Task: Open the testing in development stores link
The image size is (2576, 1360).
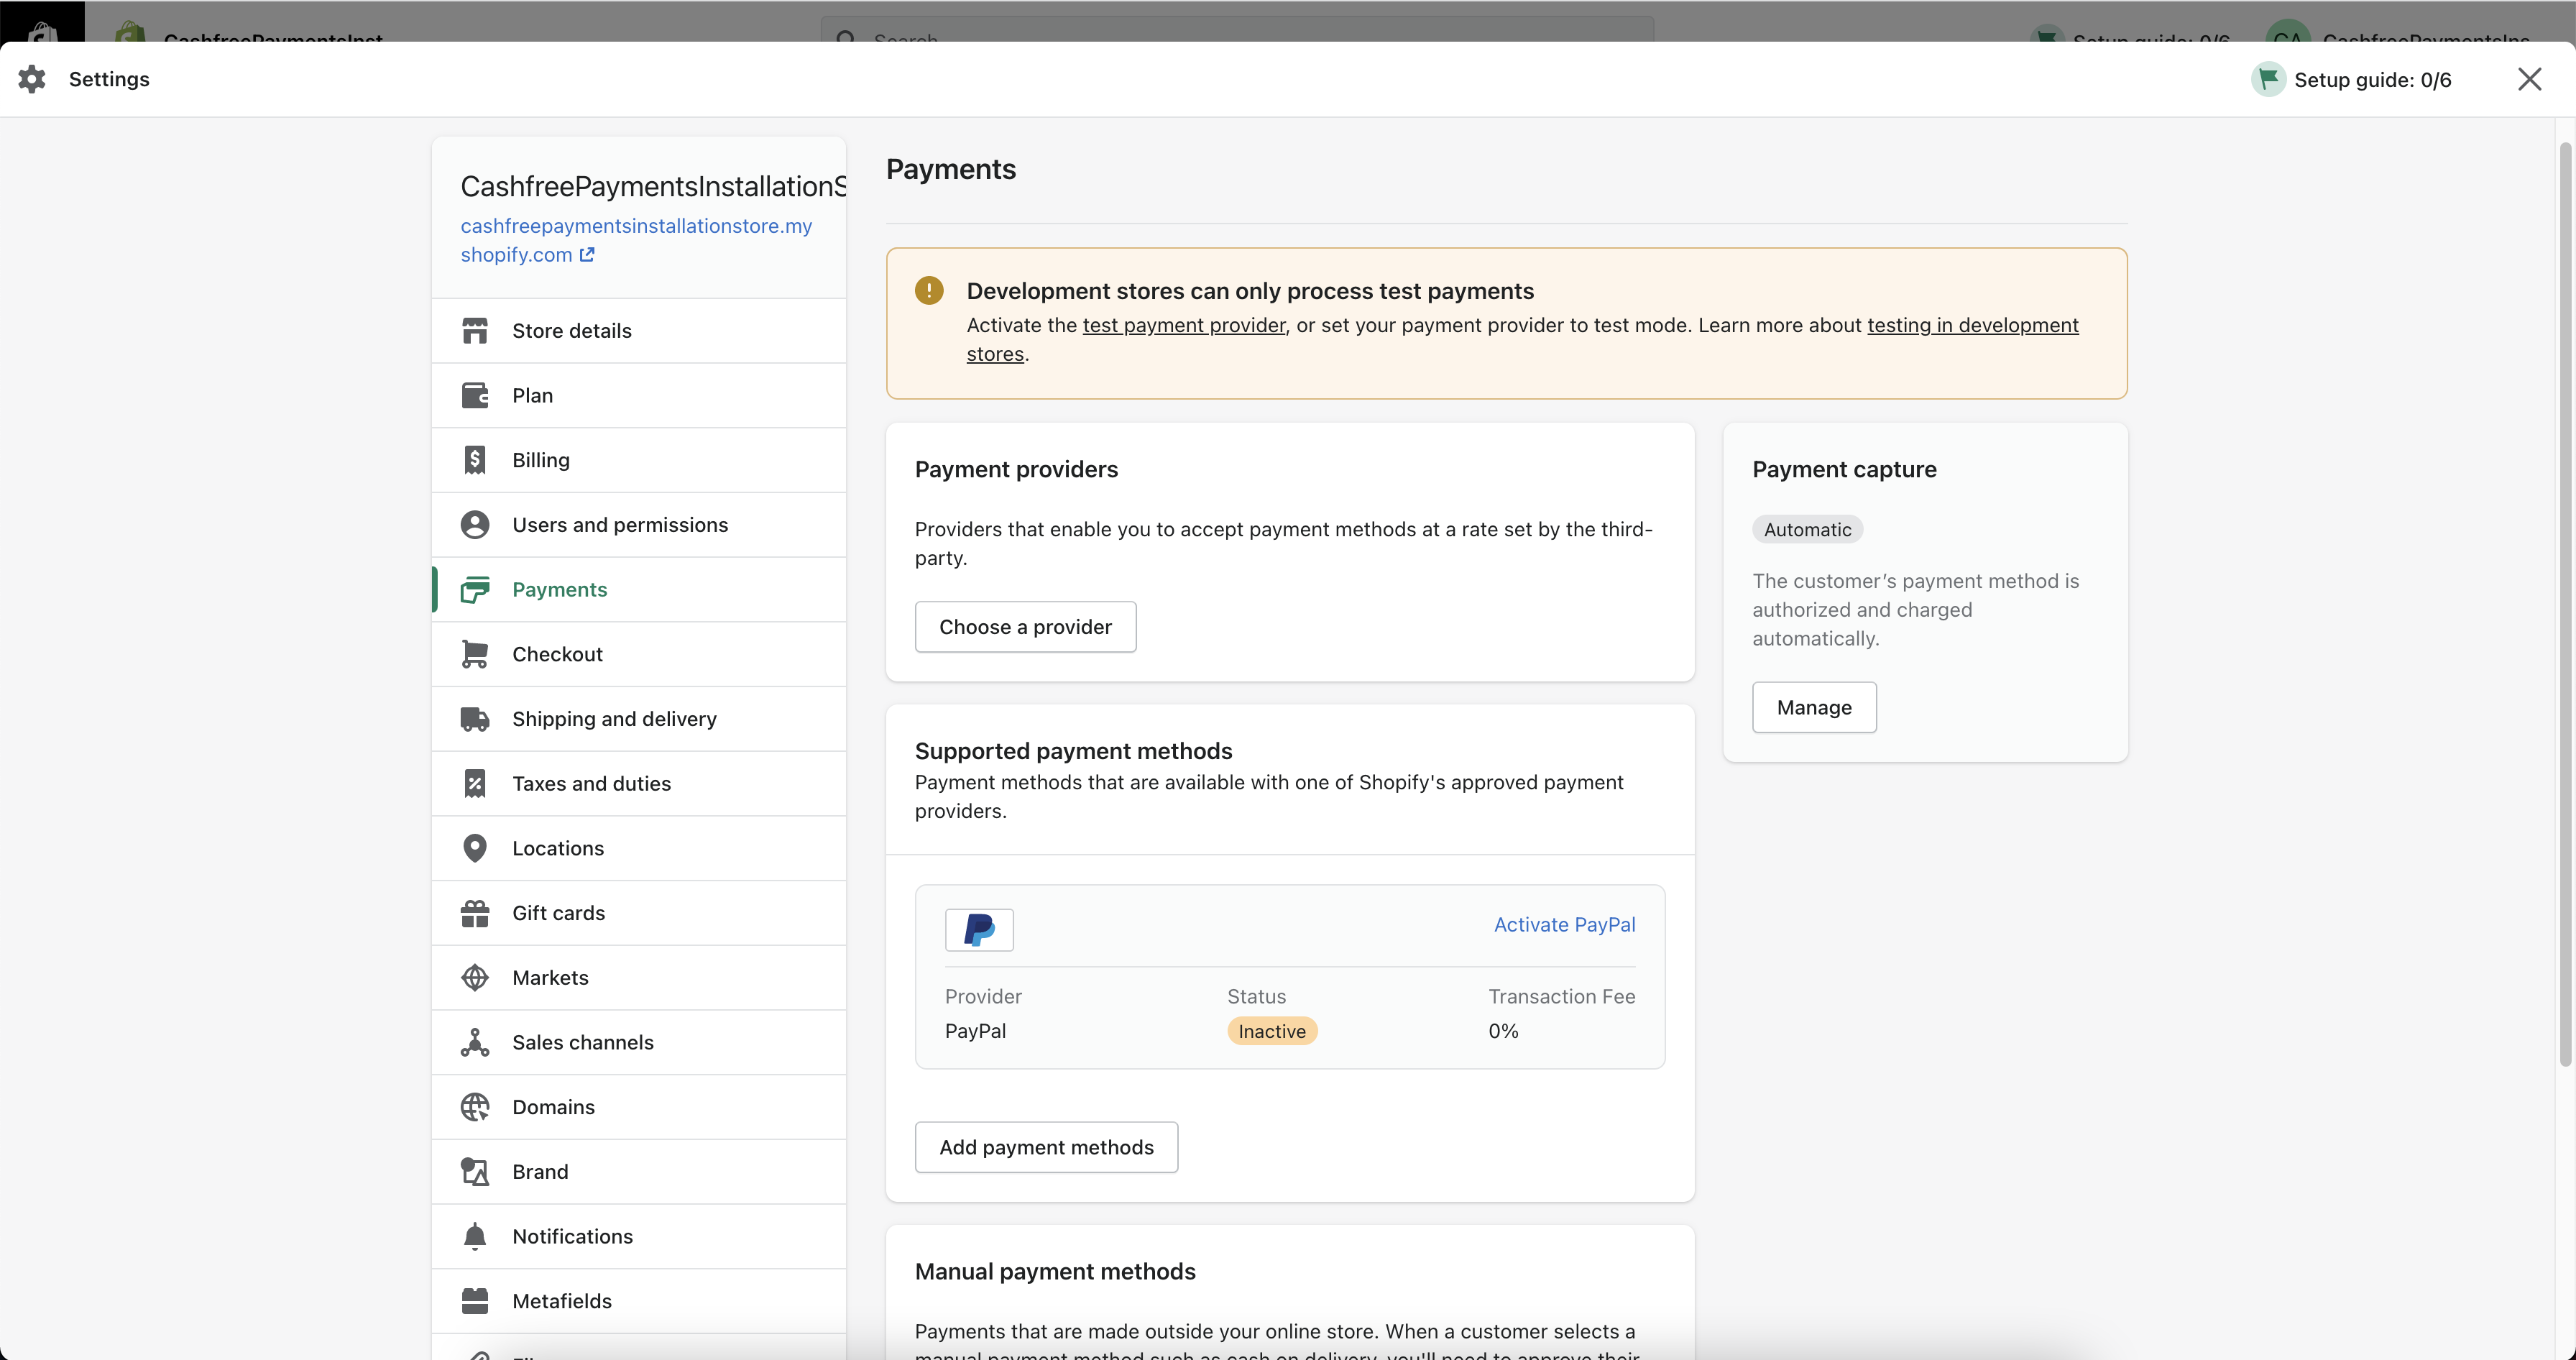Action: [1972, 326]
